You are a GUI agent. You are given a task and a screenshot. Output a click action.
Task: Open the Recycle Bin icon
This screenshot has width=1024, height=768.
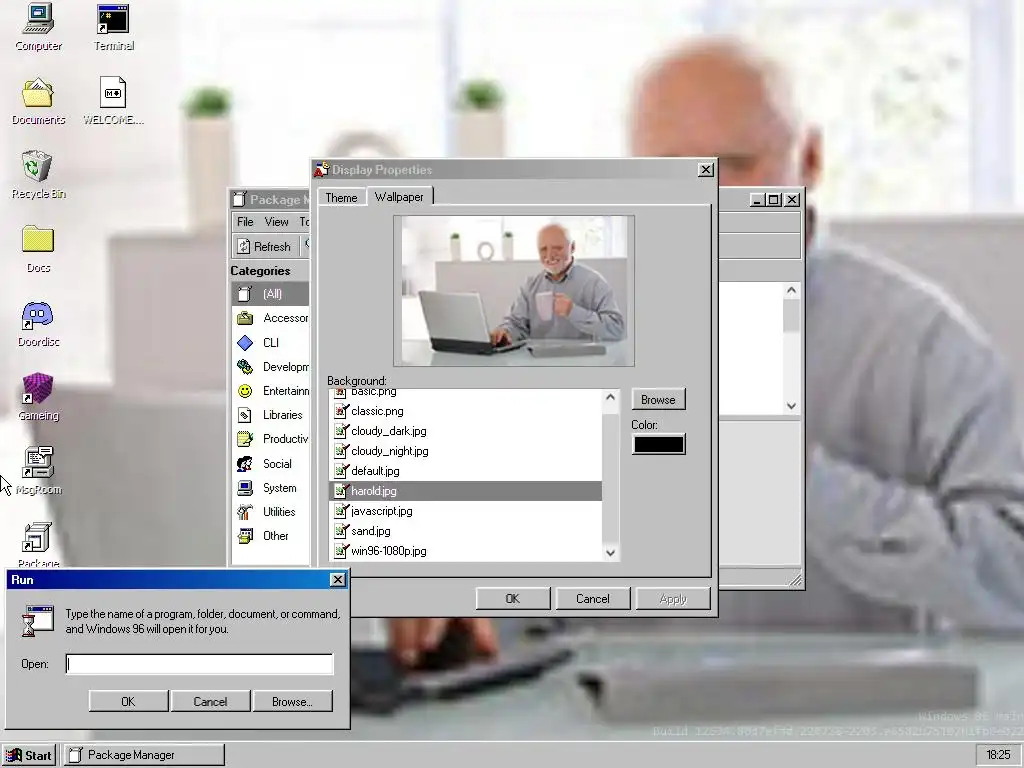38,175
